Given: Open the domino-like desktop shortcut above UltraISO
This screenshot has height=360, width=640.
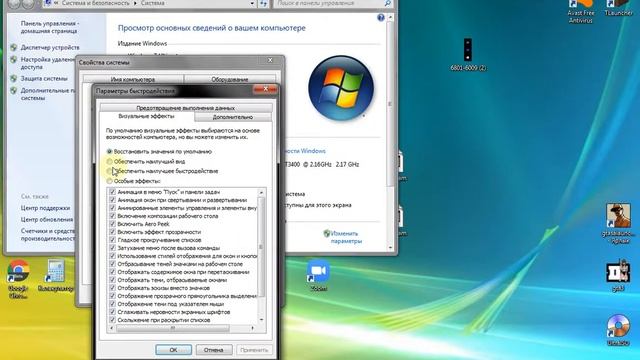Looking at the screenshot, I should tap(618, 275).
